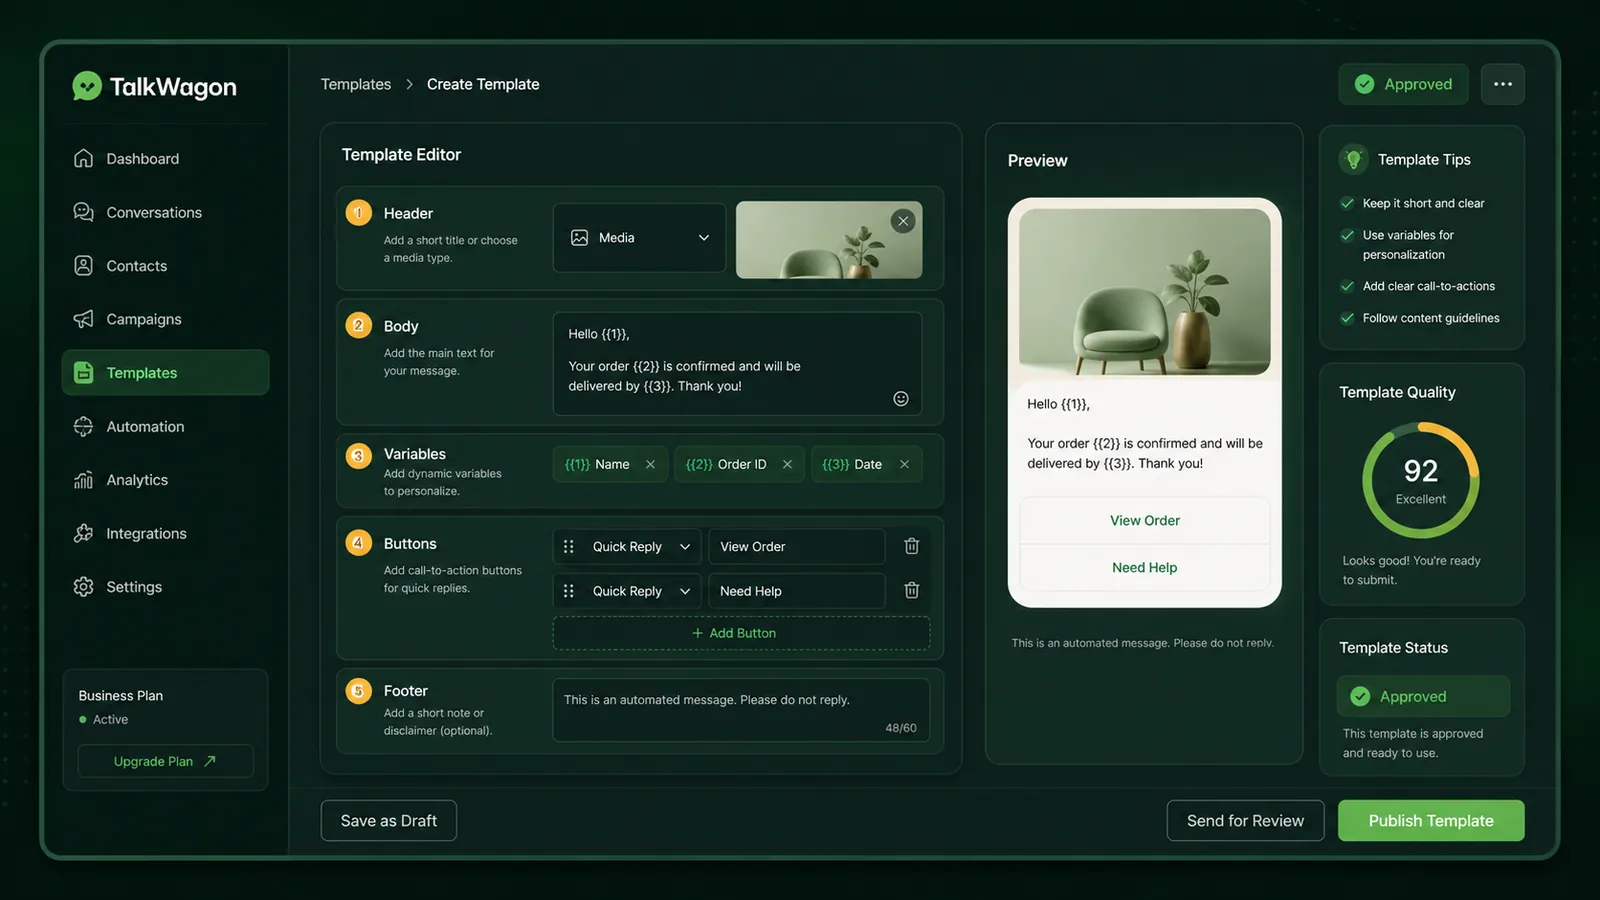This screenshot has height=900, width=1600.
Task: Grab drag handle of View Order row
Action: click(x=569, y=546)
